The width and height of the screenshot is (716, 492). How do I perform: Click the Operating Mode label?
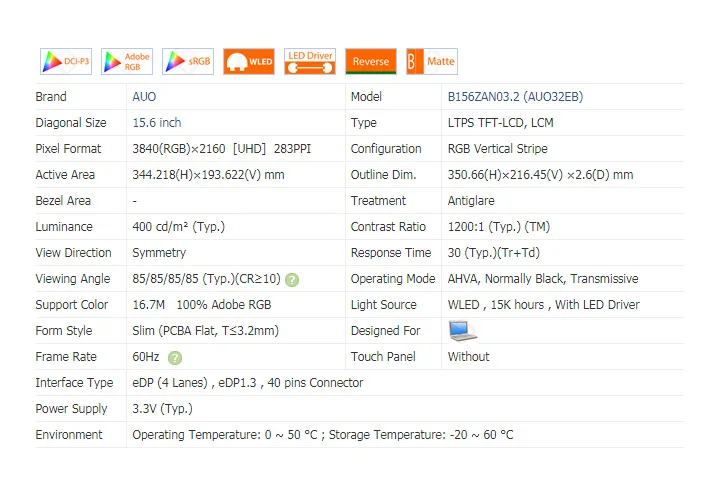tap(393, 279)
